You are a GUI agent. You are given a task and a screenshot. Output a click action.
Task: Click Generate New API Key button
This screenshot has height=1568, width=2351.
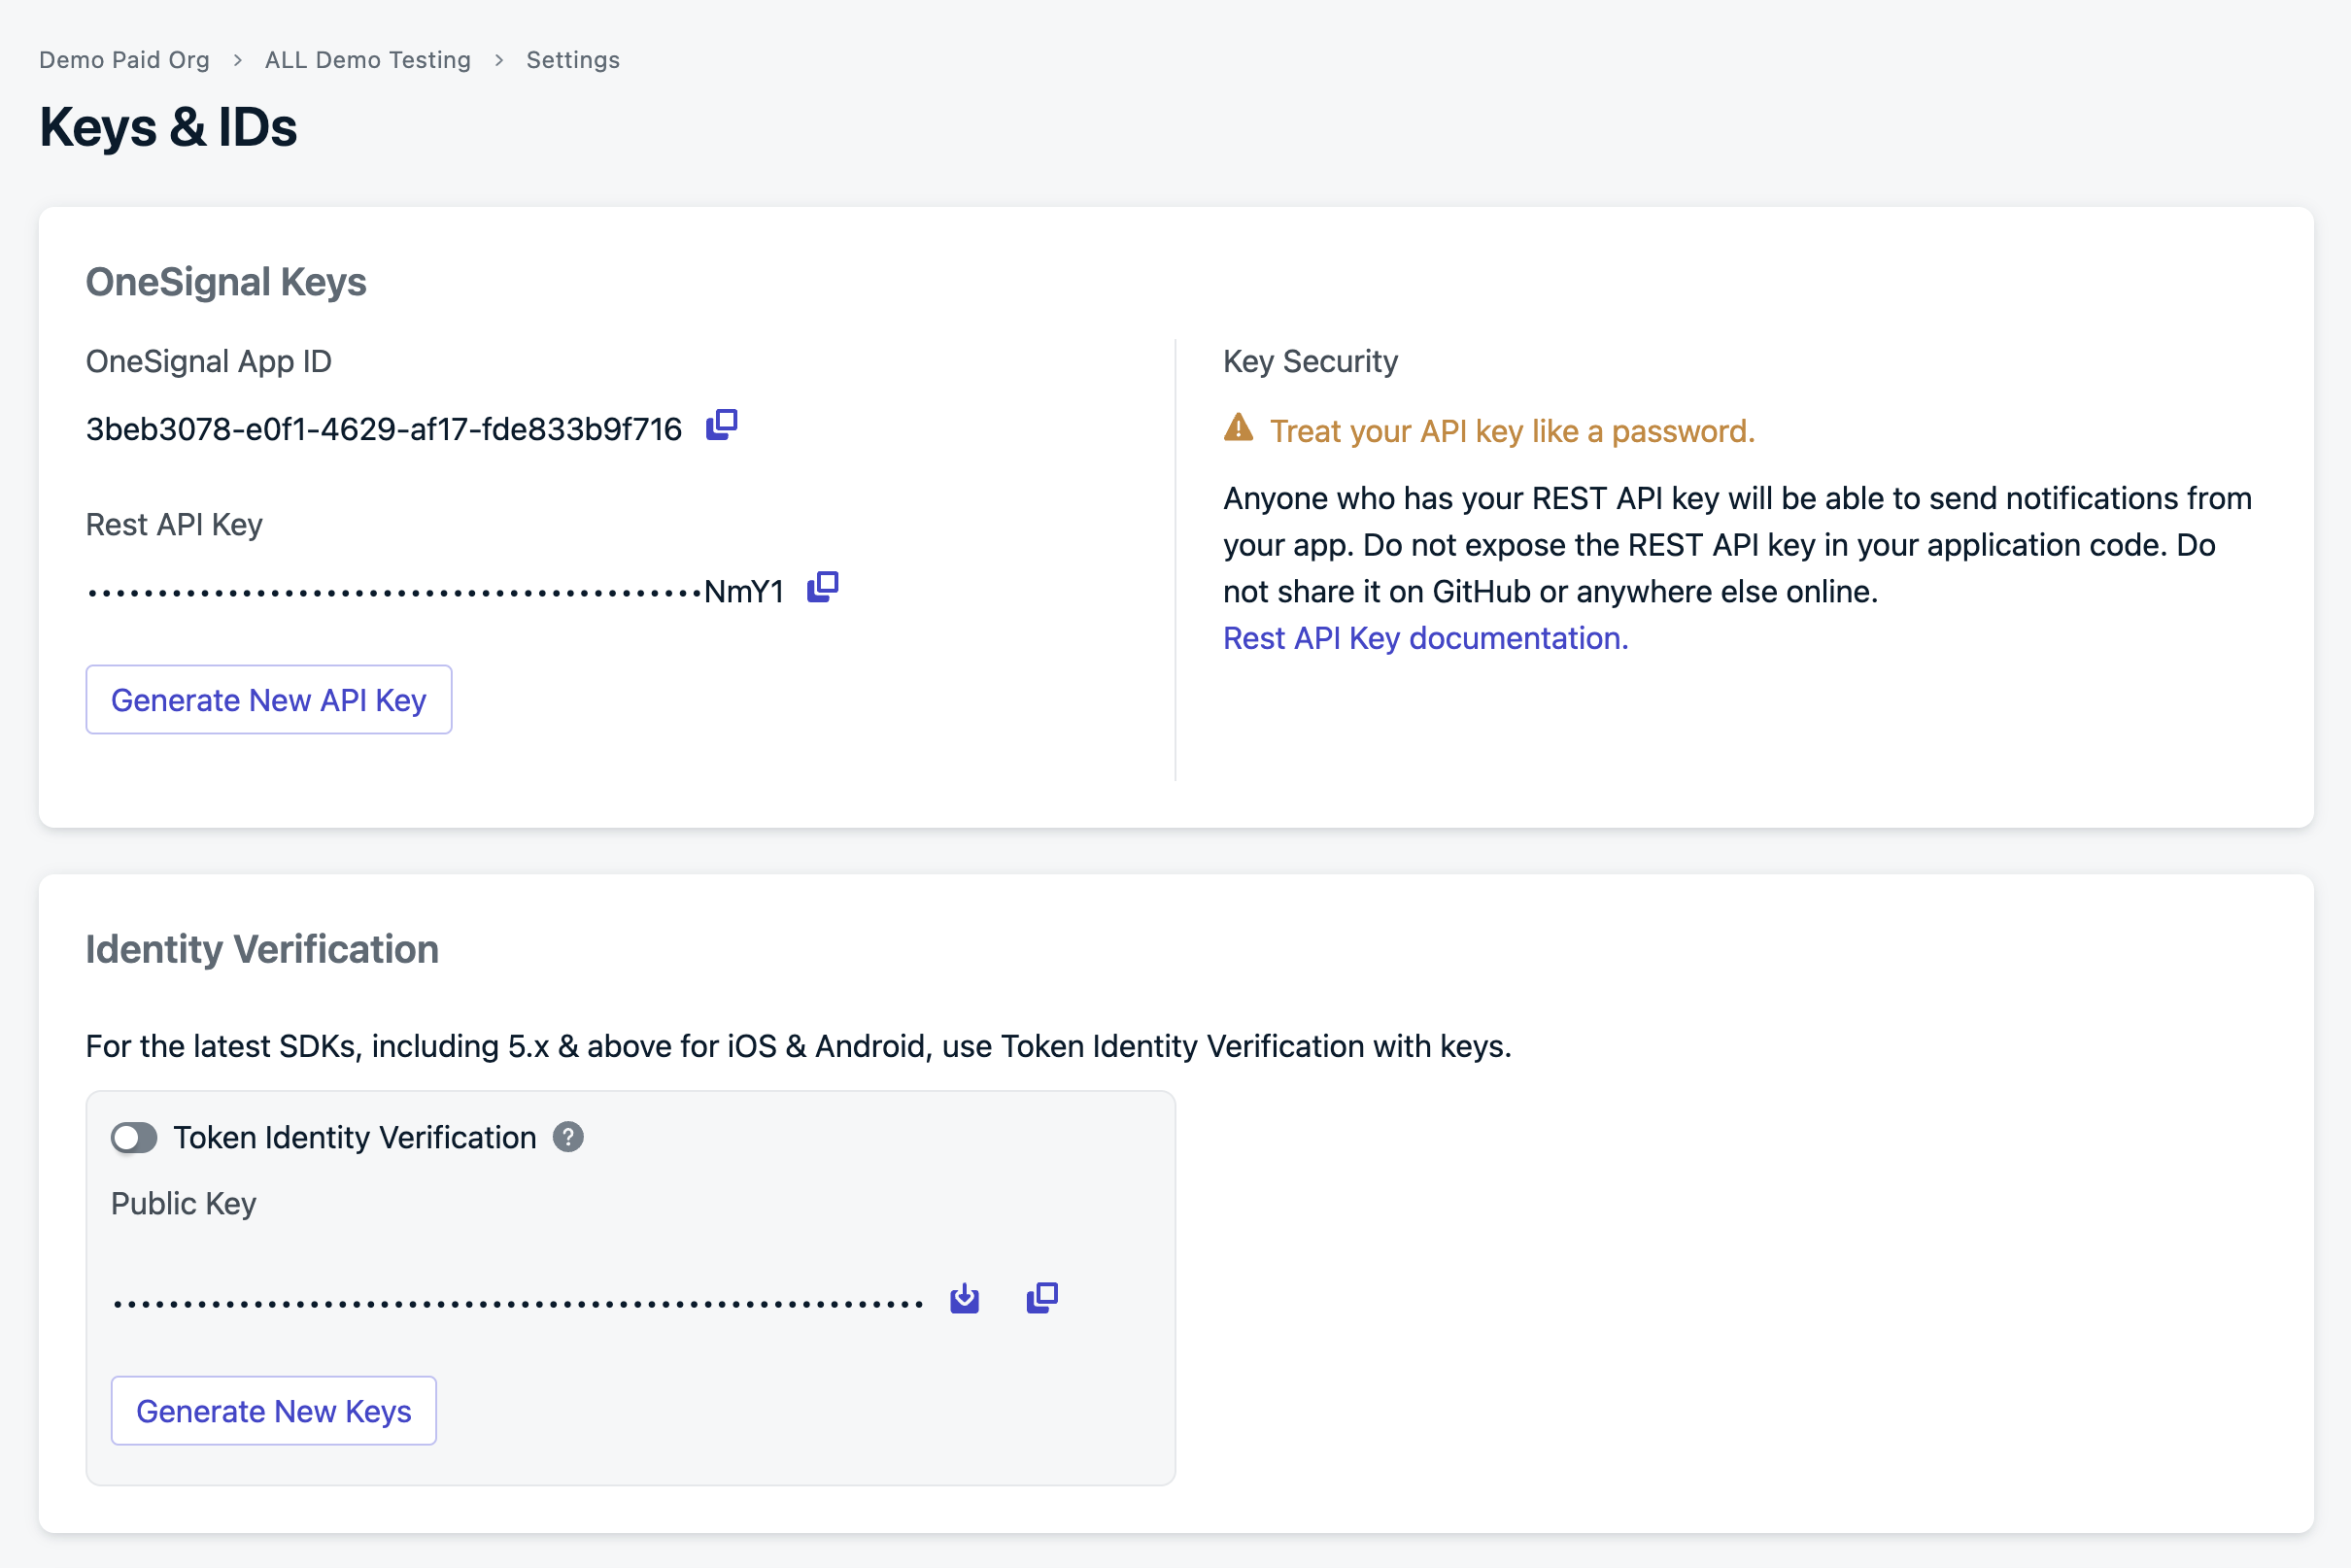[x=269, y=700]
